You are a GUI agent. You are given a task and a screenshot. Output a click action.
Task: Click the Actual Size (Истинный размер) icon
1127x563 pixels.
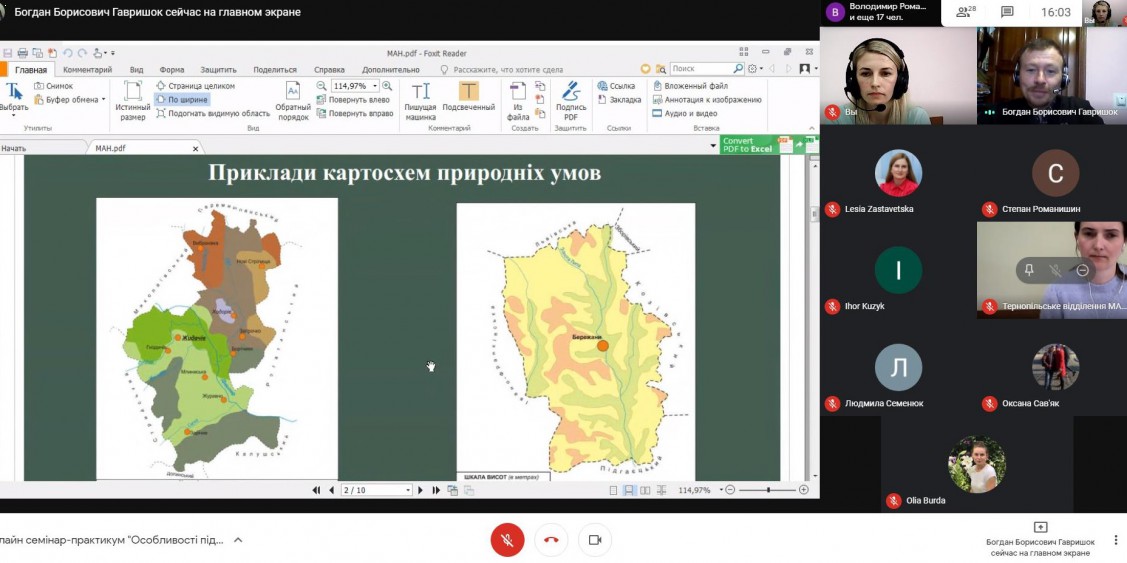tap(132, 99)
